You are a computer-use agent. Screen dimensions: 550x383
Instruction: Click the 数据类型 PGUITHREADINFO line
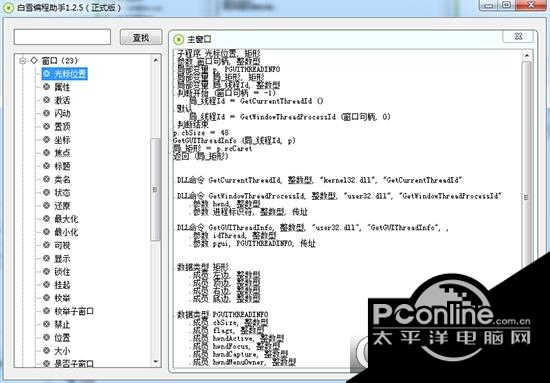pos(222,315)
